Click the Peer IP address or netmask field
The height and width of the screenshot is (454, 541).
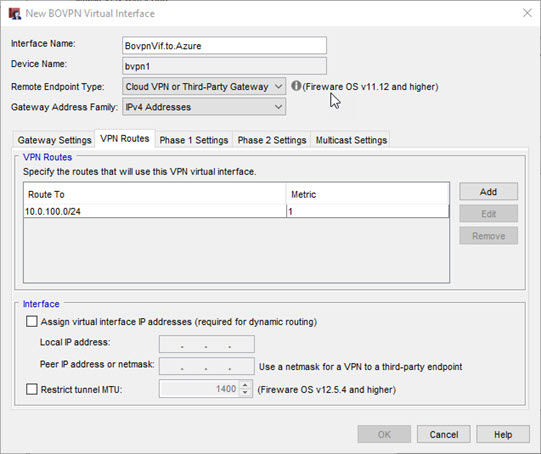[207, 366]
